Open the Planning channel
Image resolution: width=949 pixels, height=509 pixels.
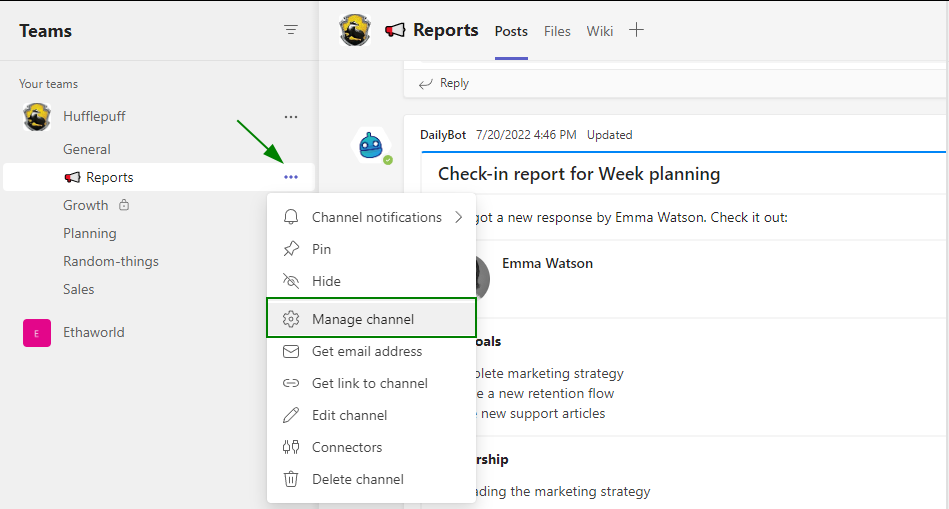click(90, 233)
